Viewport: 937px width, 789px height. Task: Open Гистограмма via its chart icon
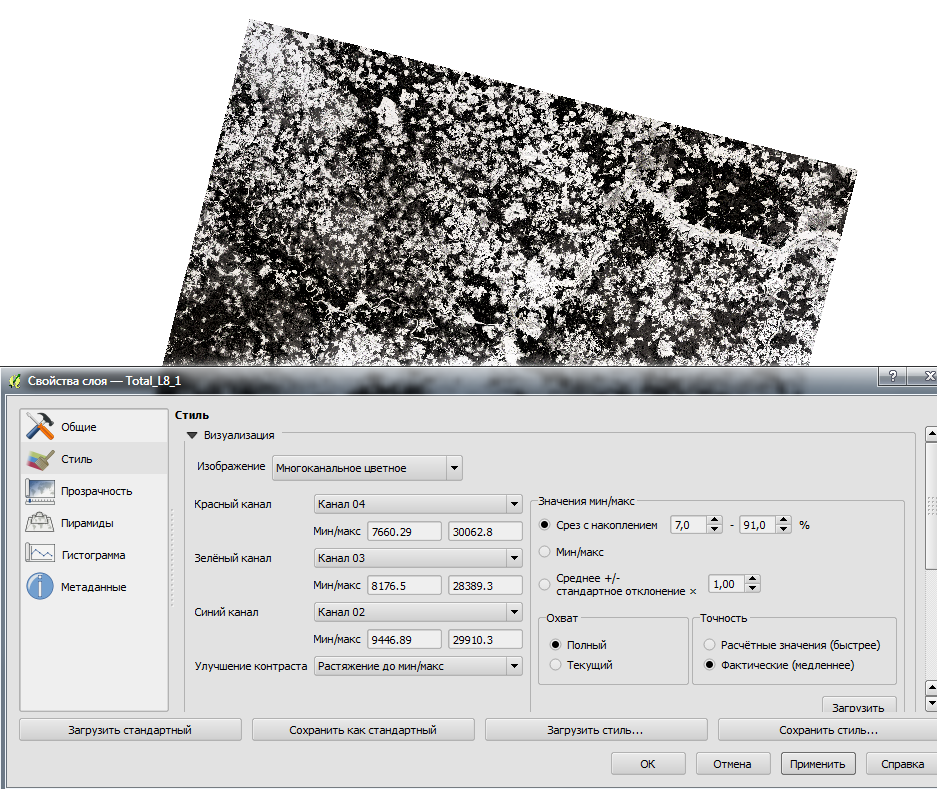click(40, 555)
